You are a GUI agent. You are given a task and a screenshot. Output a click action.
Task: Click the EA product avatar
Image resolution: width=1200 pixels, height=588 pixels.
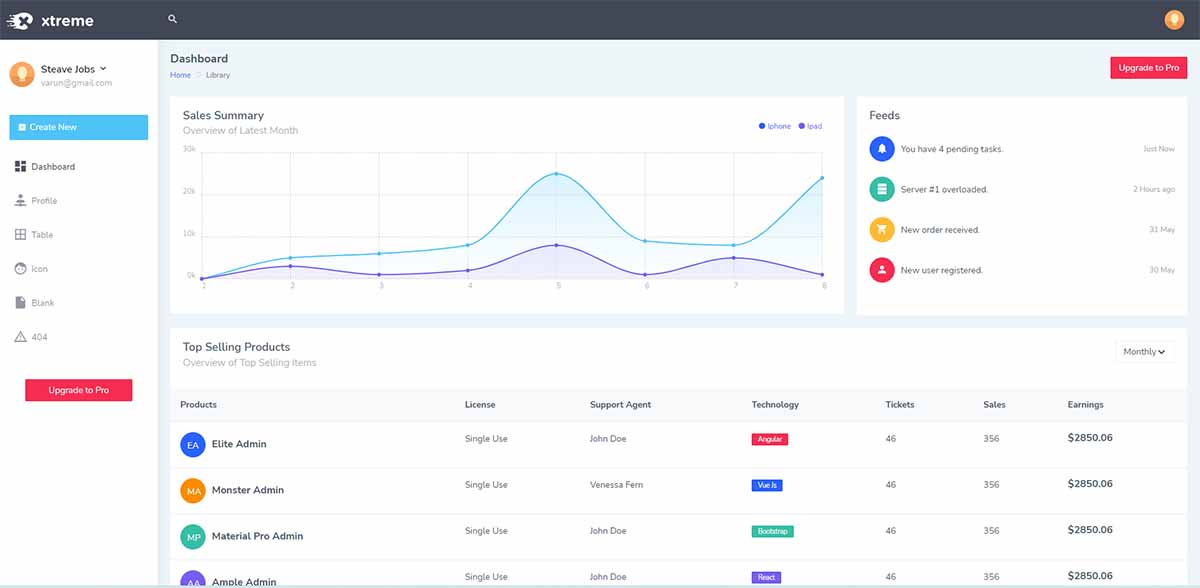193,444
